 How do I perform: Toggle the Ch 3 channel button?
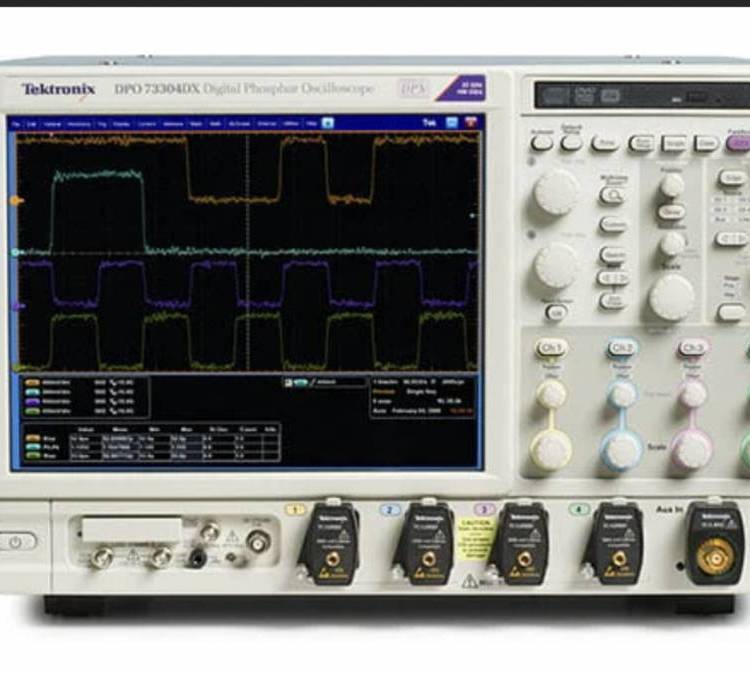[x=692, y=348]
